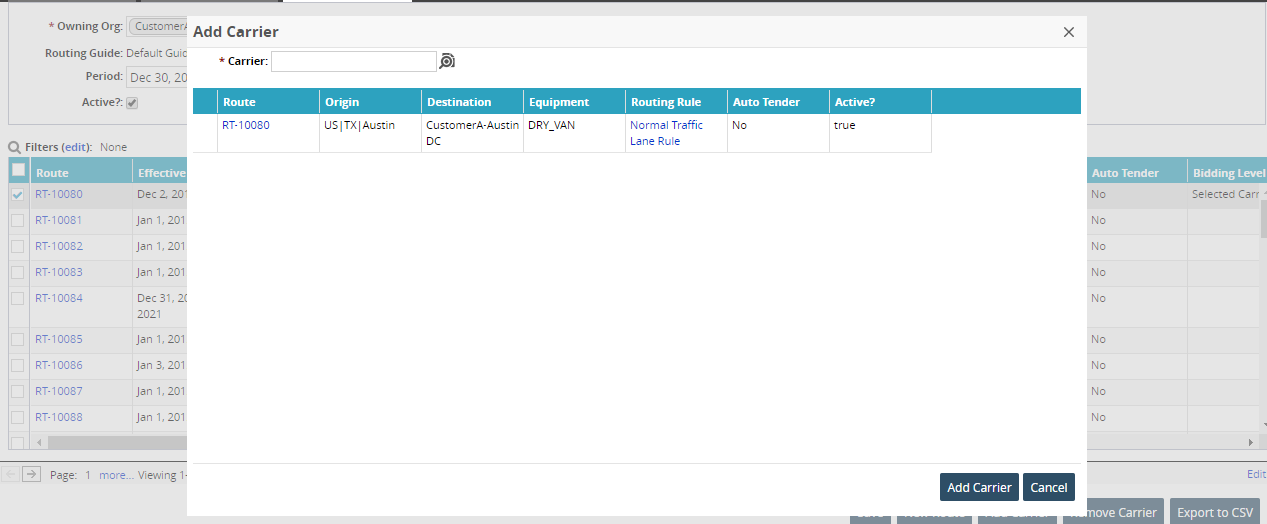The height and width of the screenshot is (524, 1267).
Task: Sort by the Route column in the dialog
Action: click(268, 102)
